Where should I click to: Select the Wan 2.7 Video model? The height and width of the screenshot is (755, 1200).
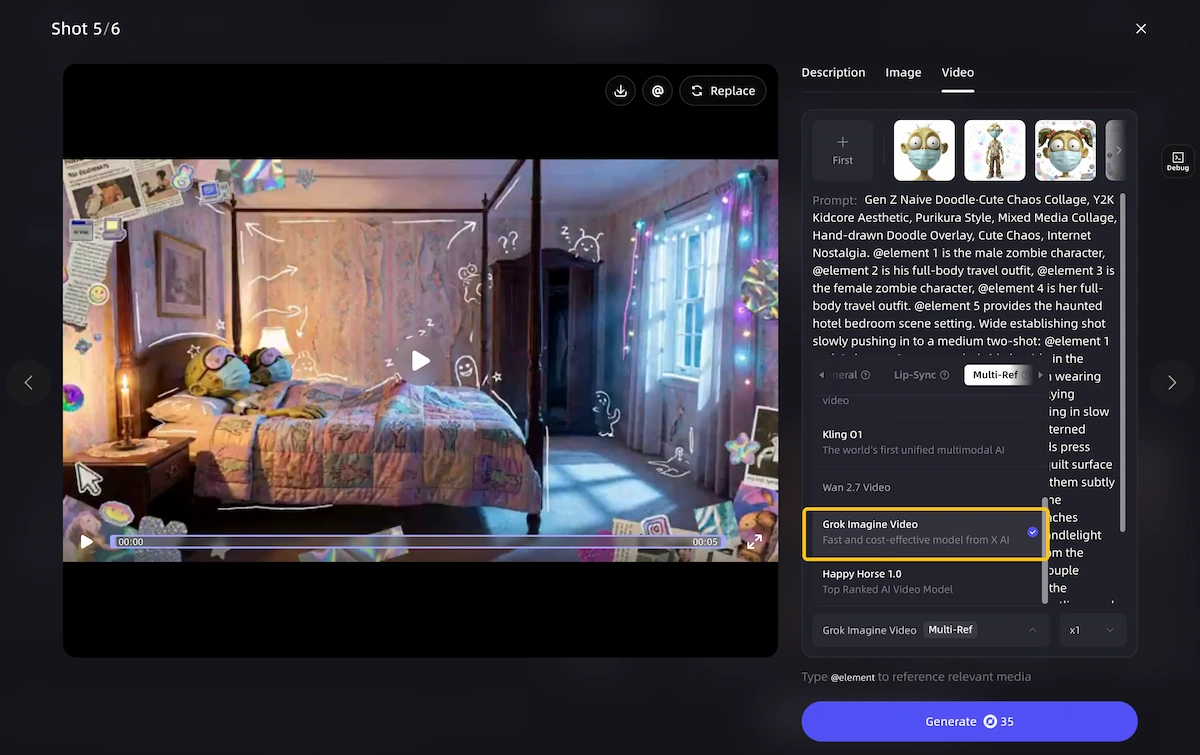click(925, 487)
